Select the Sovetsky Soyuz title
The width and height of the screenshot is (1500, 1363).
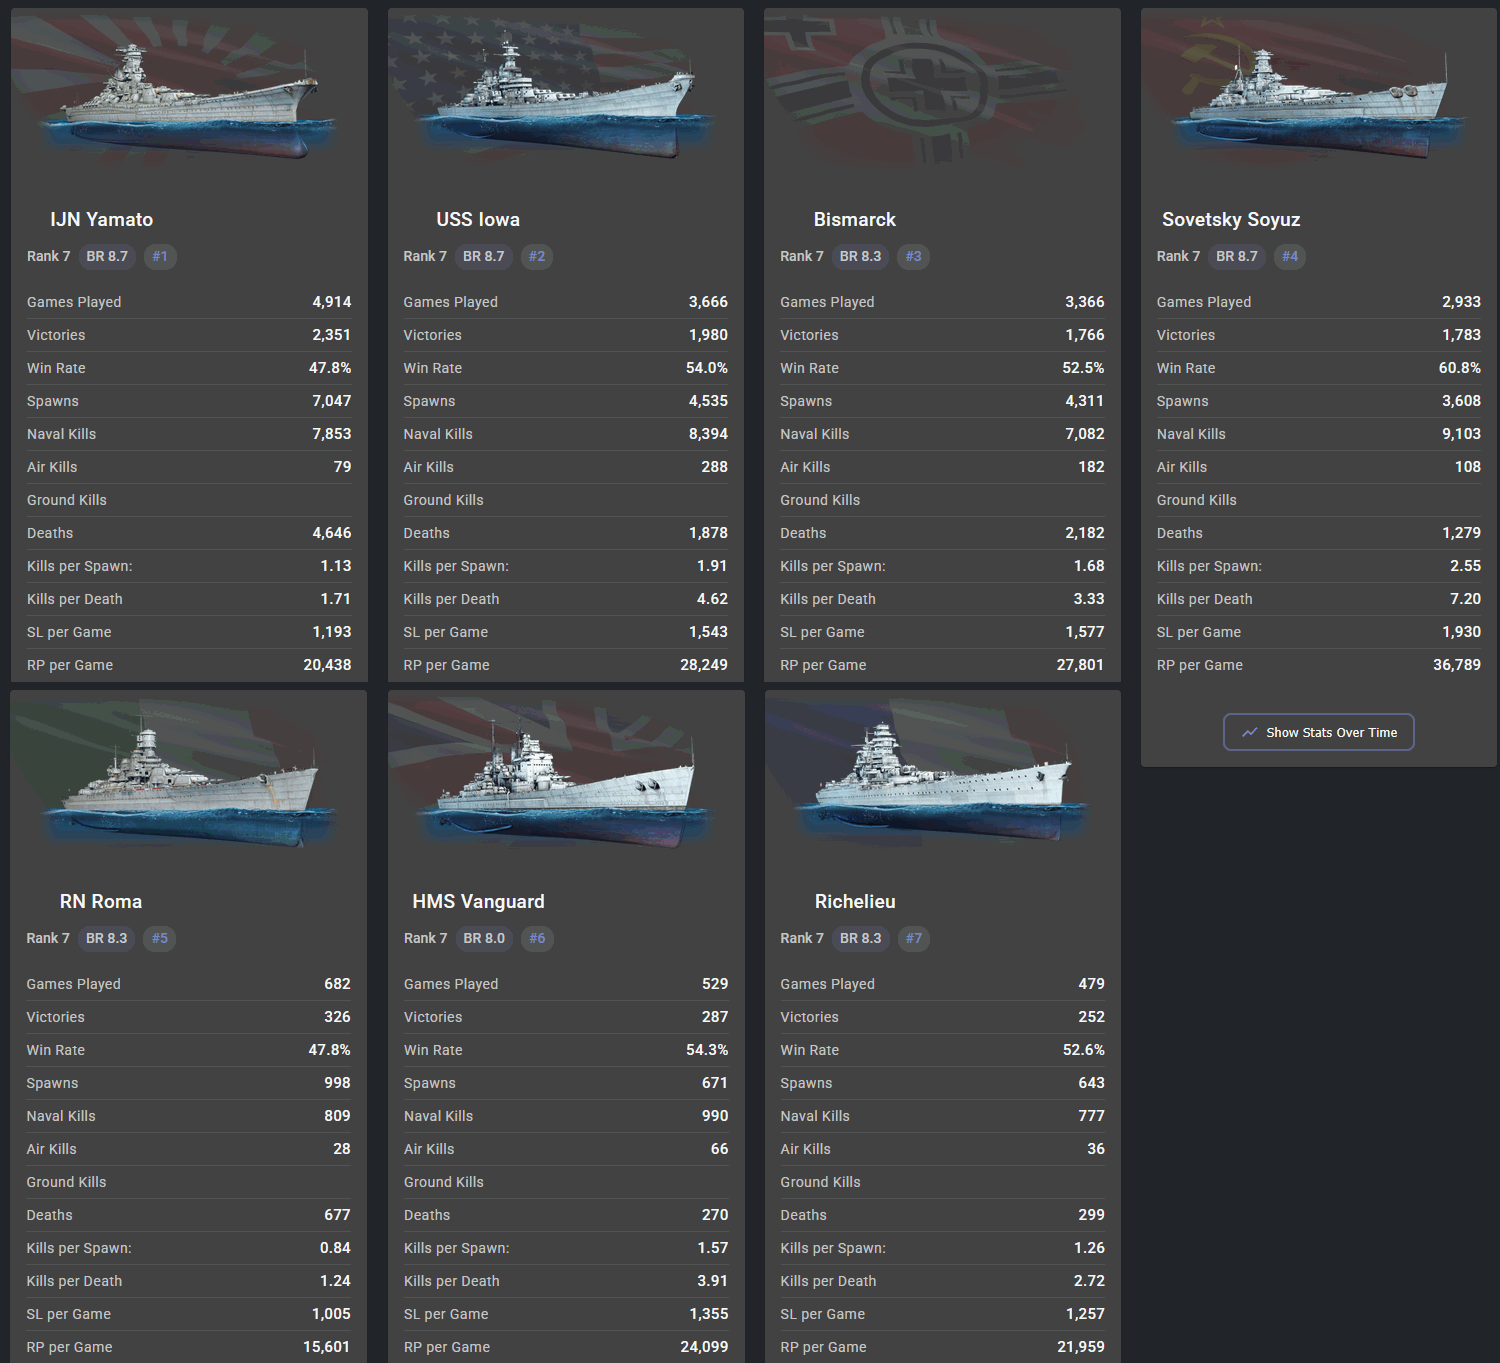point(1231,219)
